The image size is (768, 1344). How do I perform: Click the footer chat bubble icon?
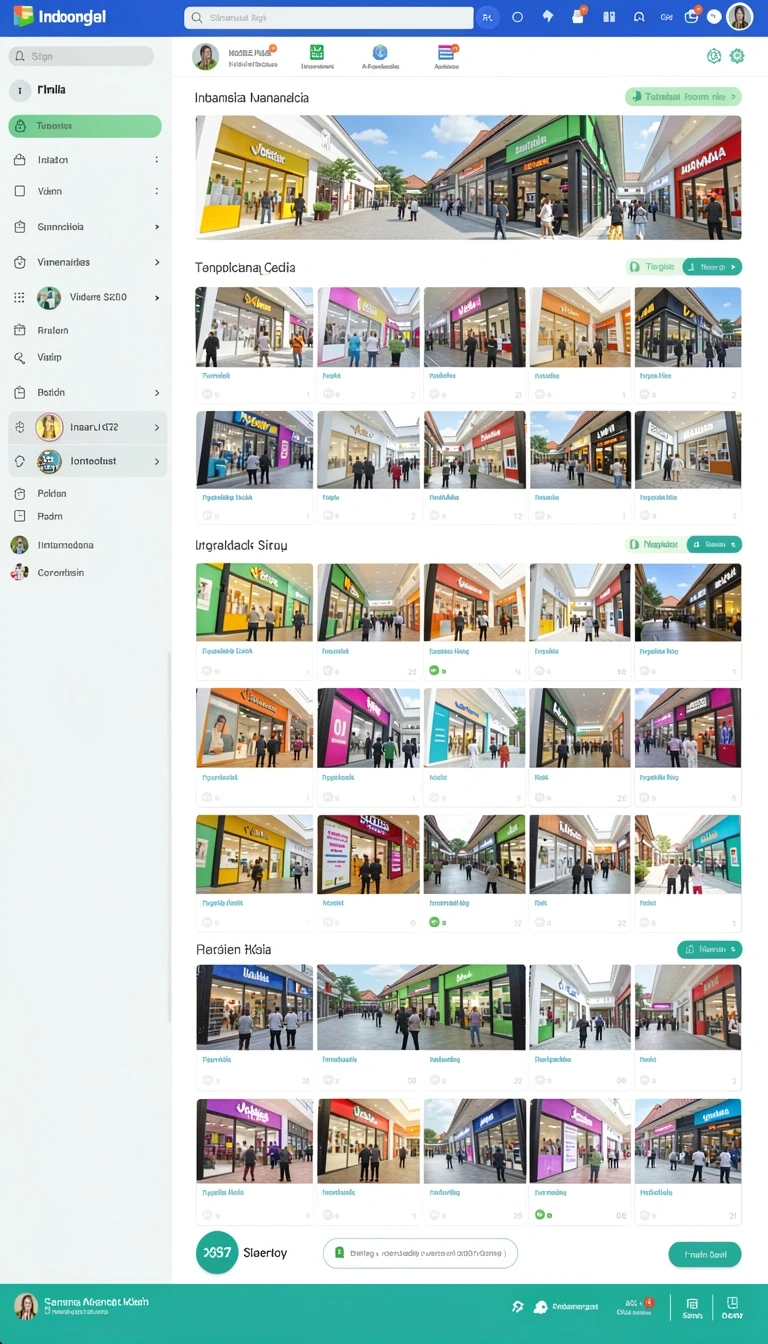pyautogui.click(x=541, y=1306)
